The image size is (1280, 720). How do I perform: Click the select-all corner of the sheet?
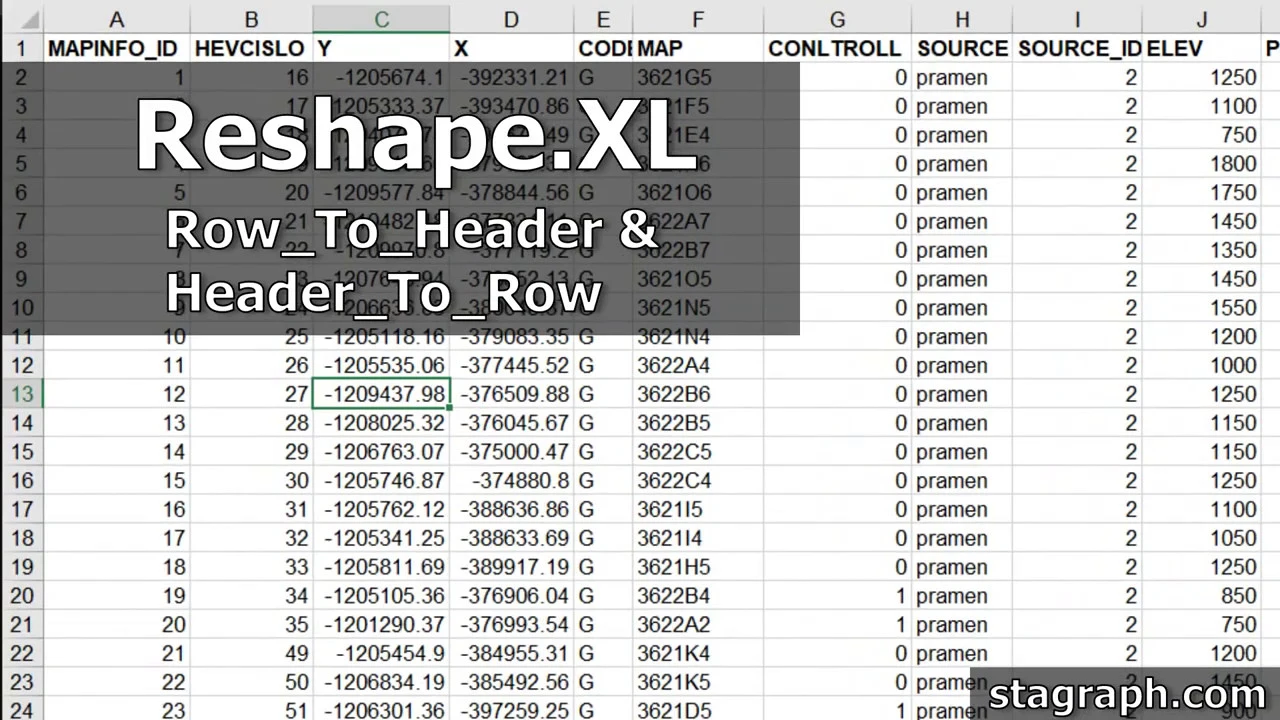[21, 19]
